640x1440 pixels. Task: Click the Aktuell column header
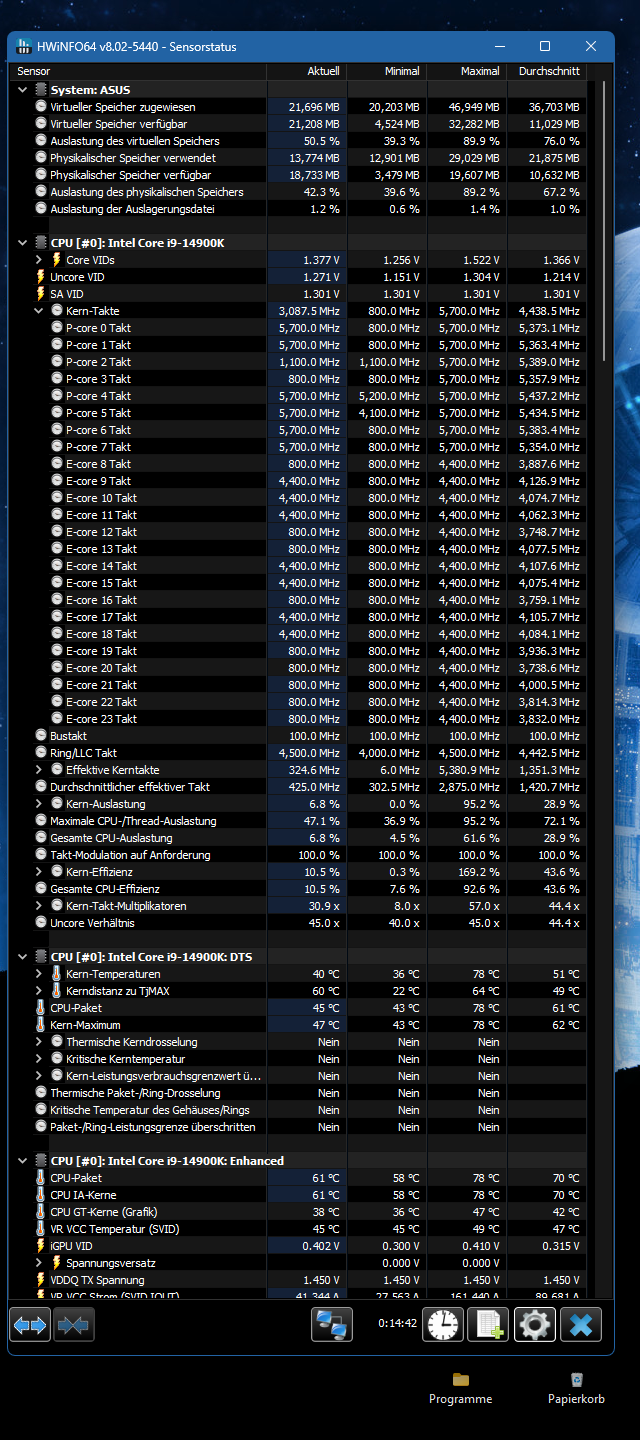point(307,72)
